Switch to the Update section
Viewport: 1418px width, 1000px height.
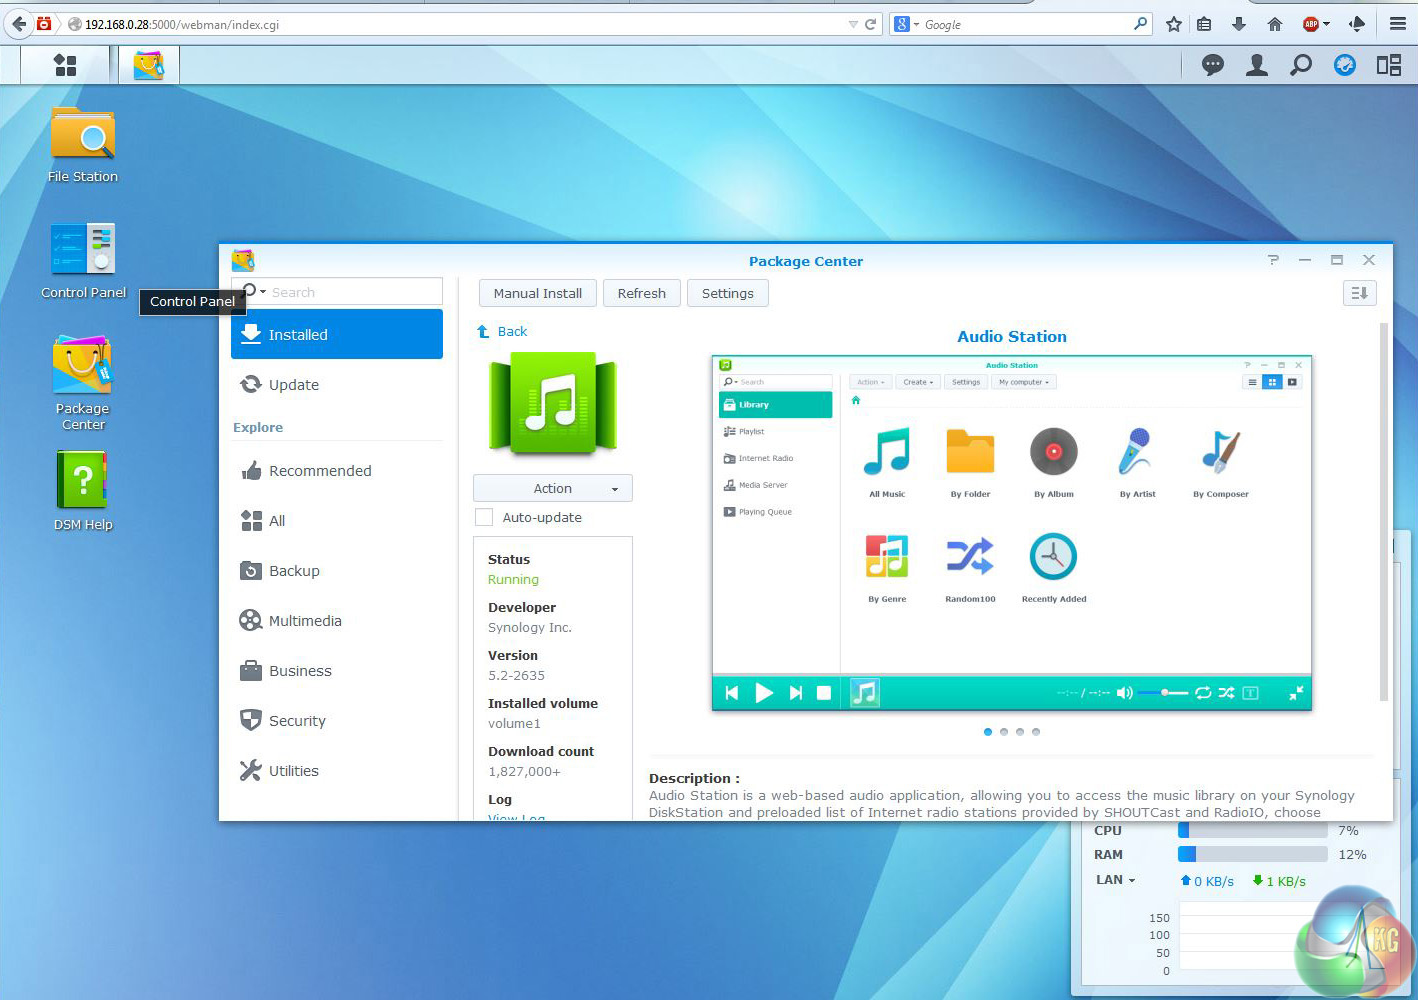coord(293,385)
